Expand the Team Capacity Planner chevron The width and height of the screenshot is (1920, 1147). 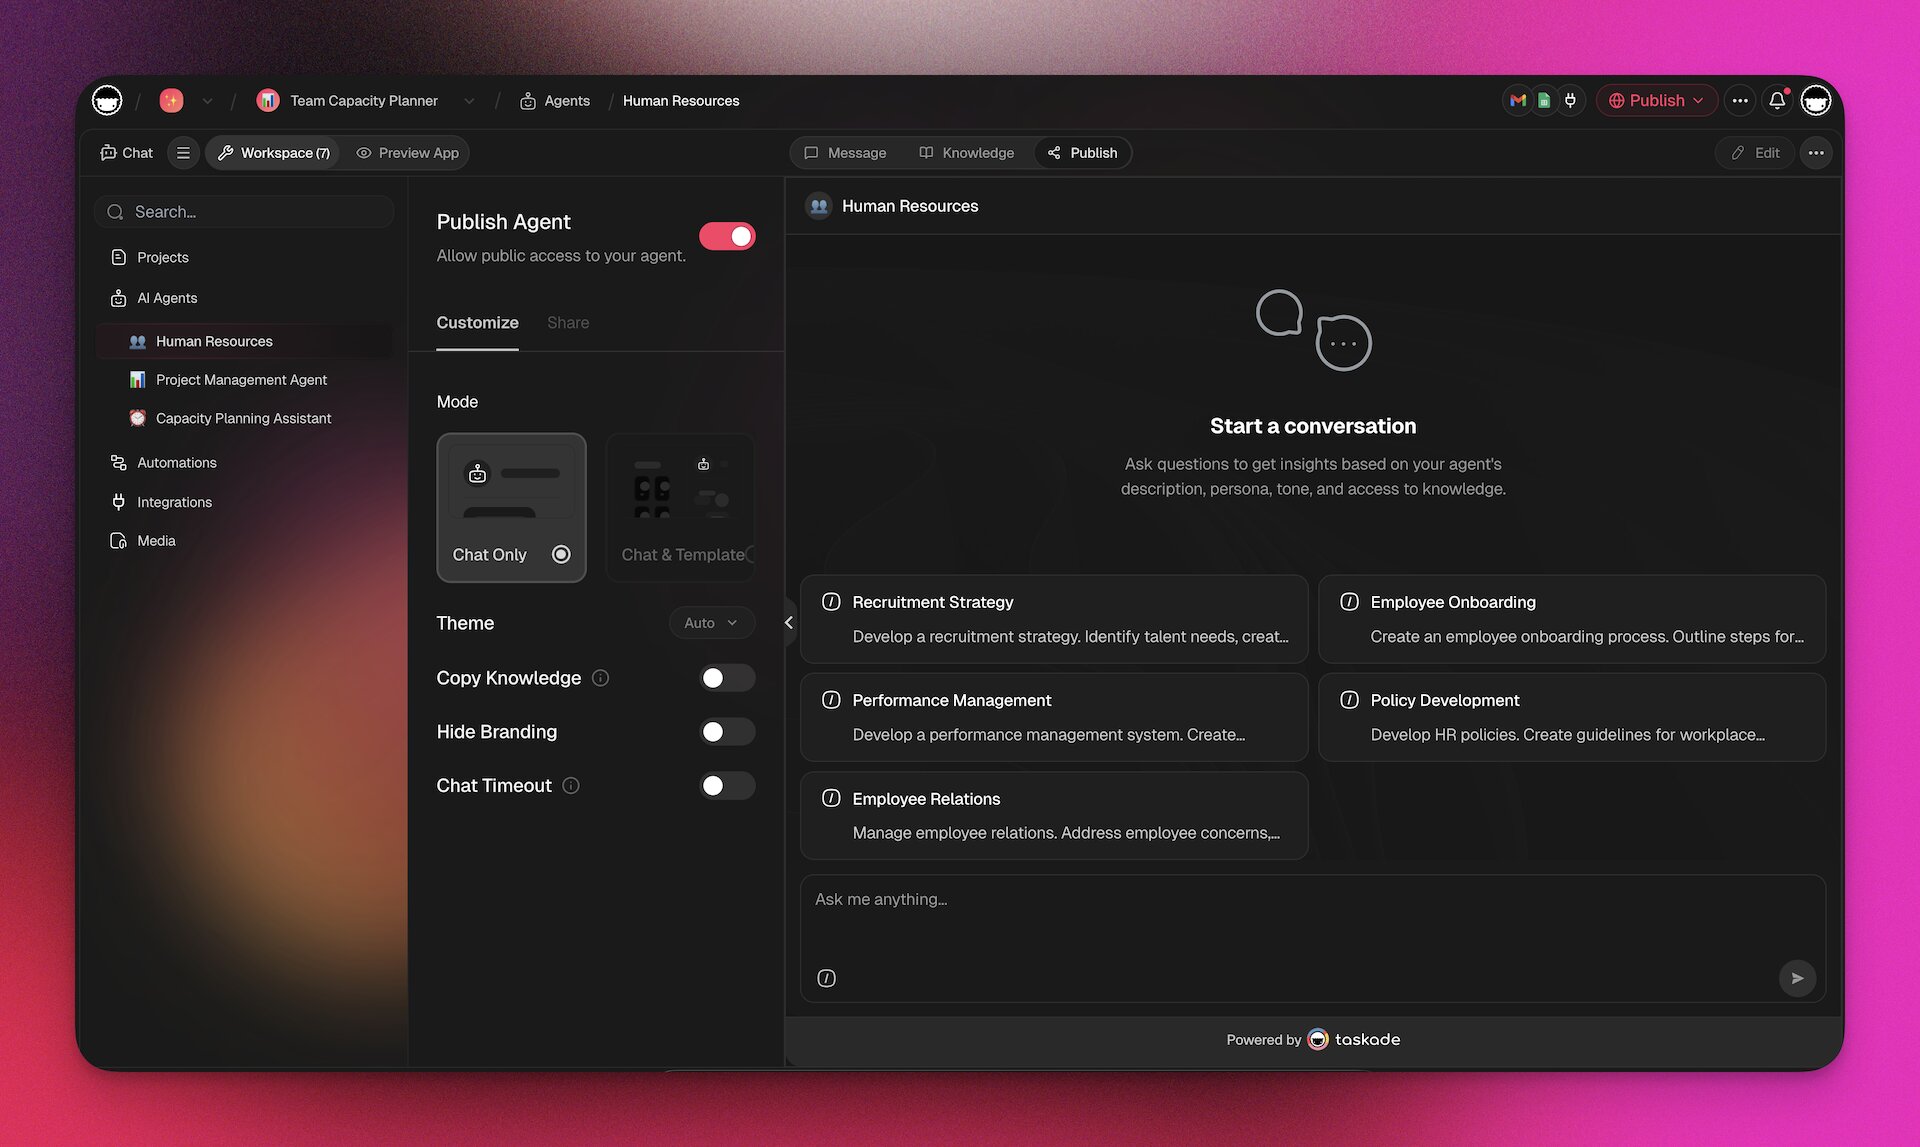pyautogui.click(x=469, y=100)
